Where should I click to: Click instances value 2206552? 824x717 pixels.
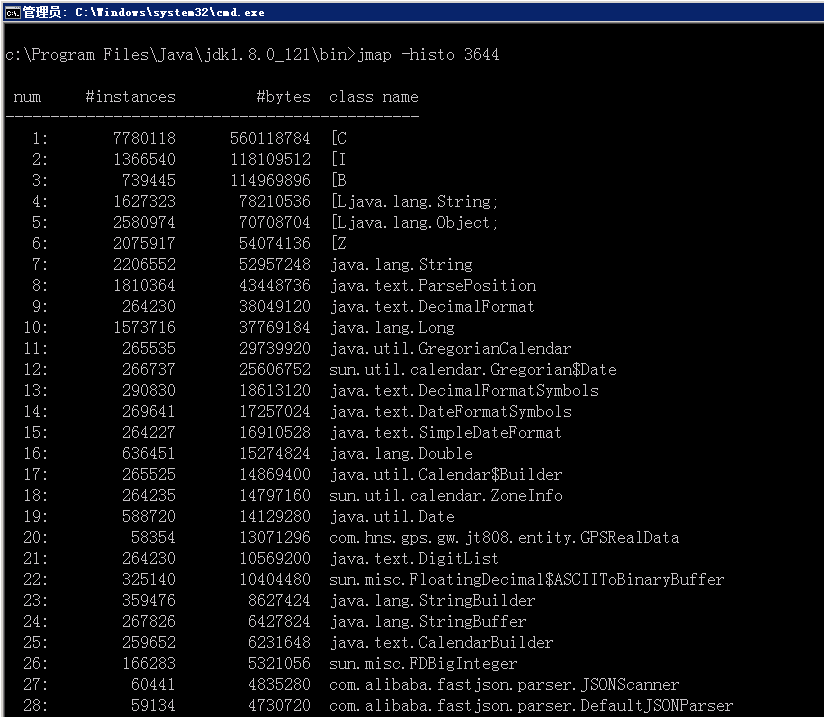[144, 264]
